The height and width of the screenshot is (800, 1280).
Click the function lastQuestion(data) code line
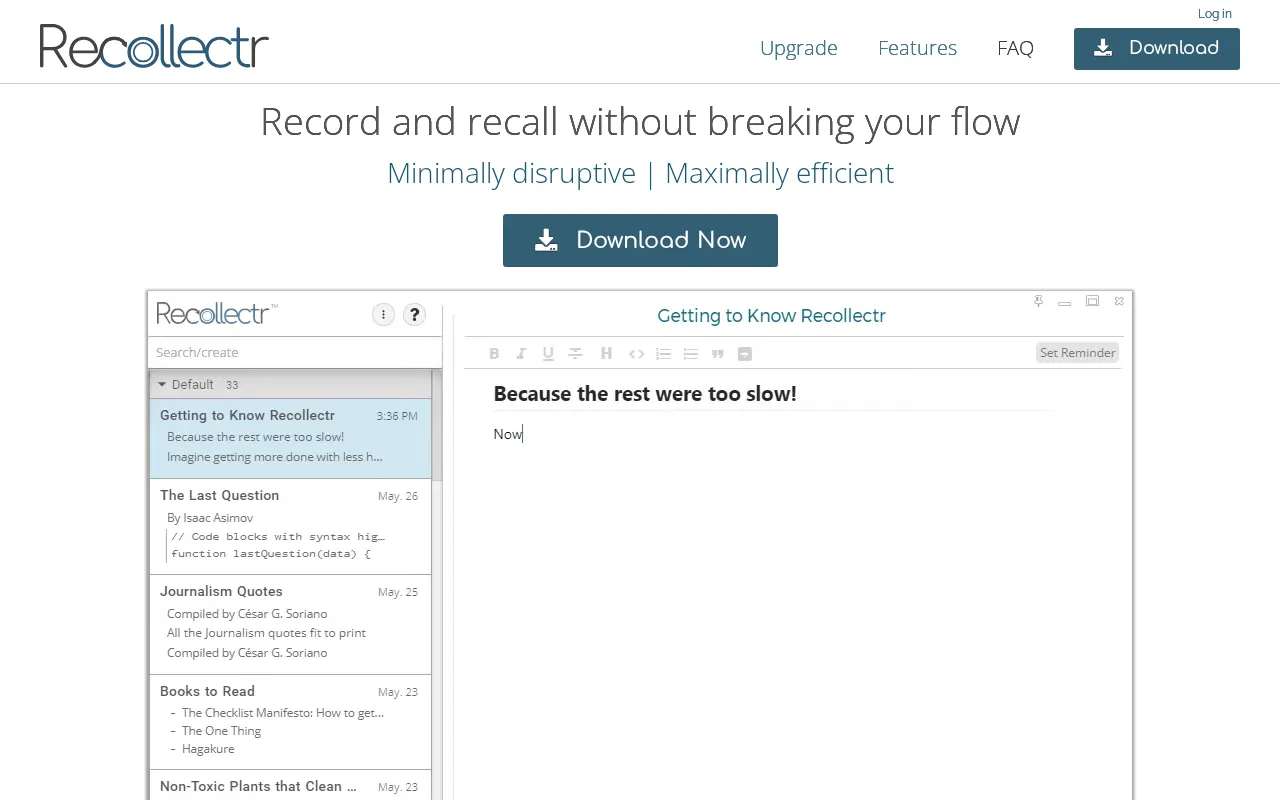click(271, 553)
